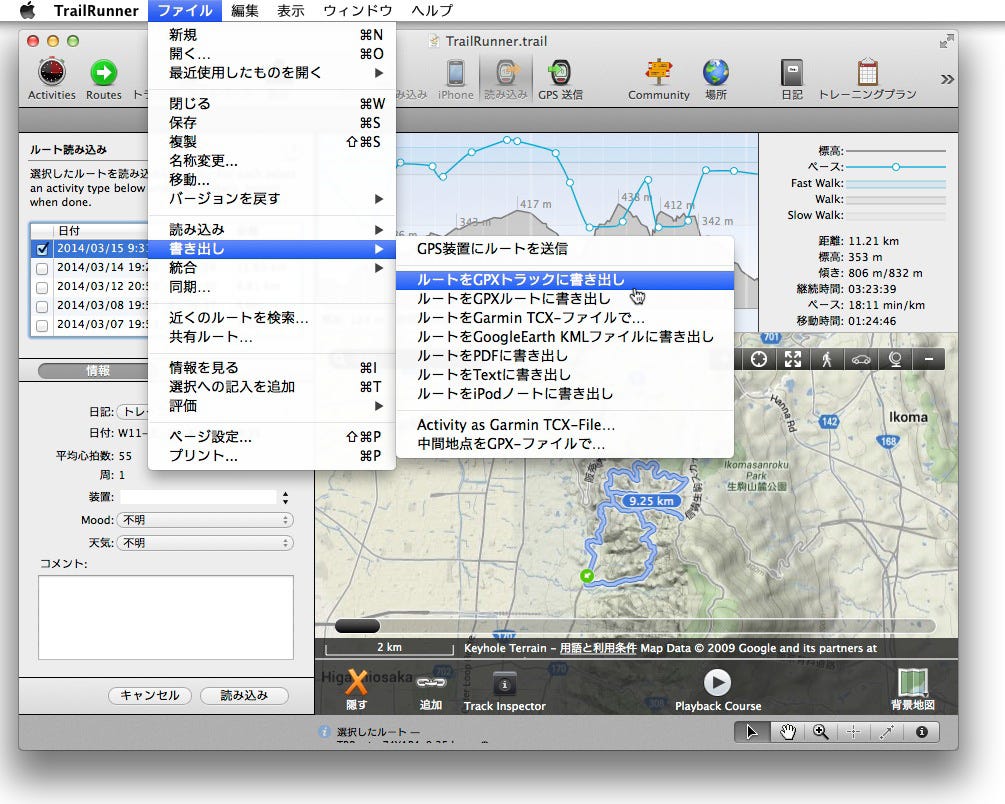Screen dimensions: 1005x804
Task: Expand the 最近使用したものを開く submenu
Action: (272, 72)
